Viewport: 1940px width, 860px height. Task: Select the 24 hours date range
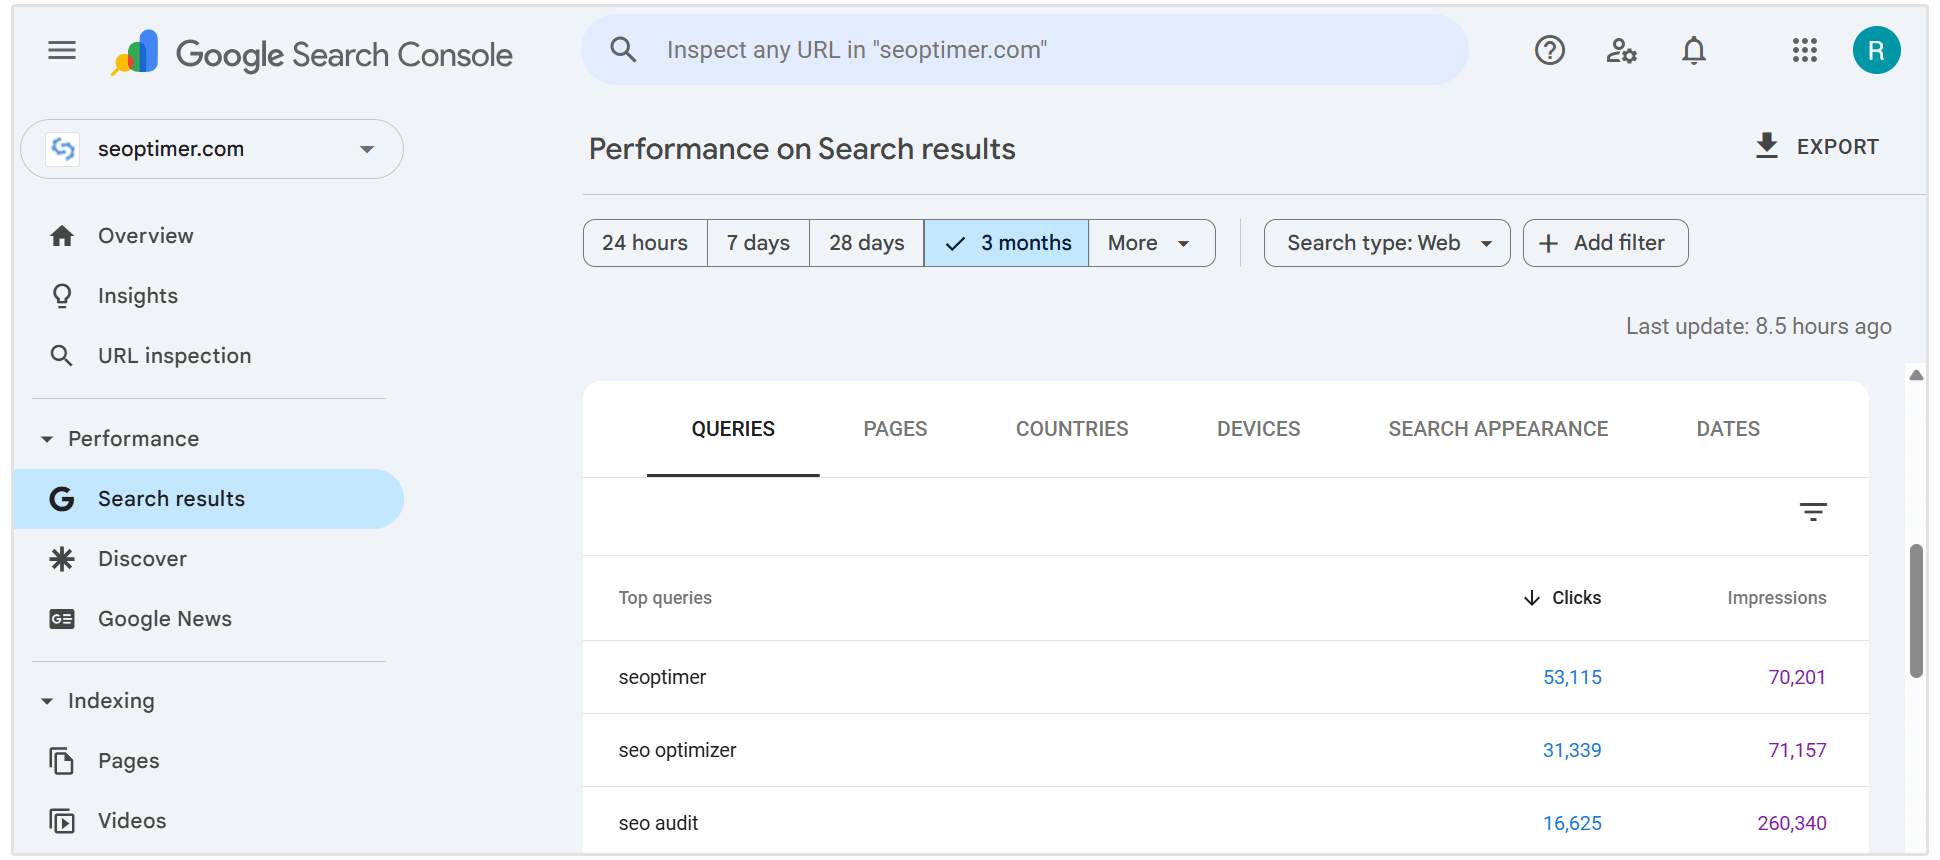pyautogui.click(x=645, y=243)
